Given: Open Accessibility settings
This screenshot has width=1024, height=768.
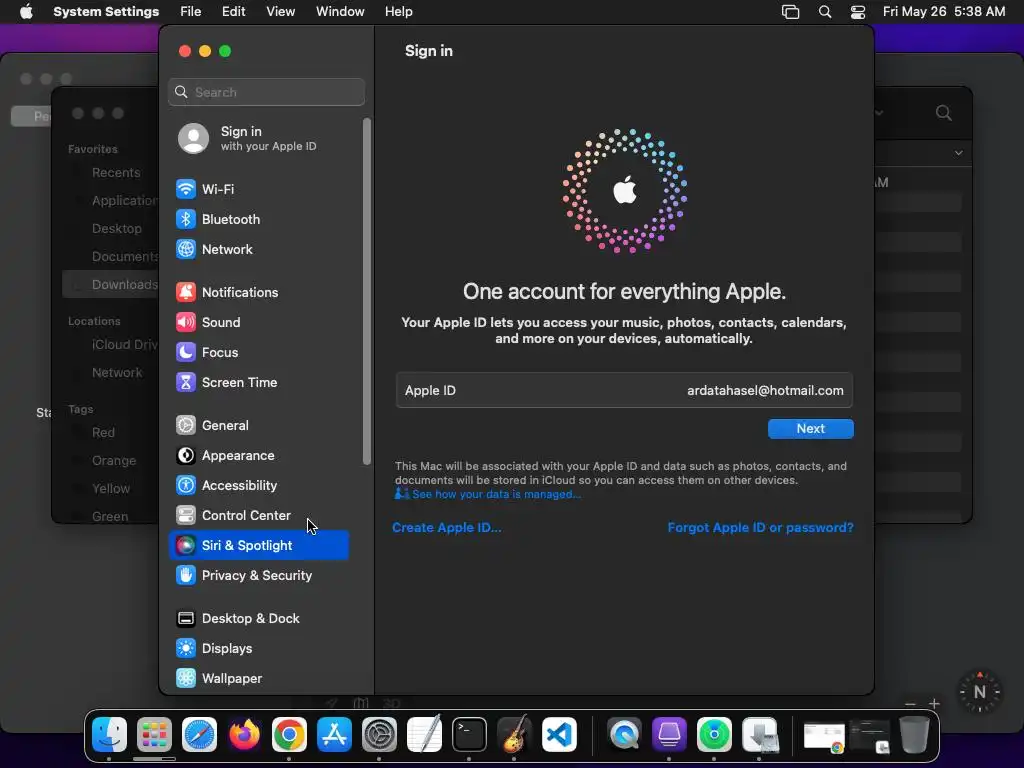Looking at the screenshot, I should tap(259, 486).
